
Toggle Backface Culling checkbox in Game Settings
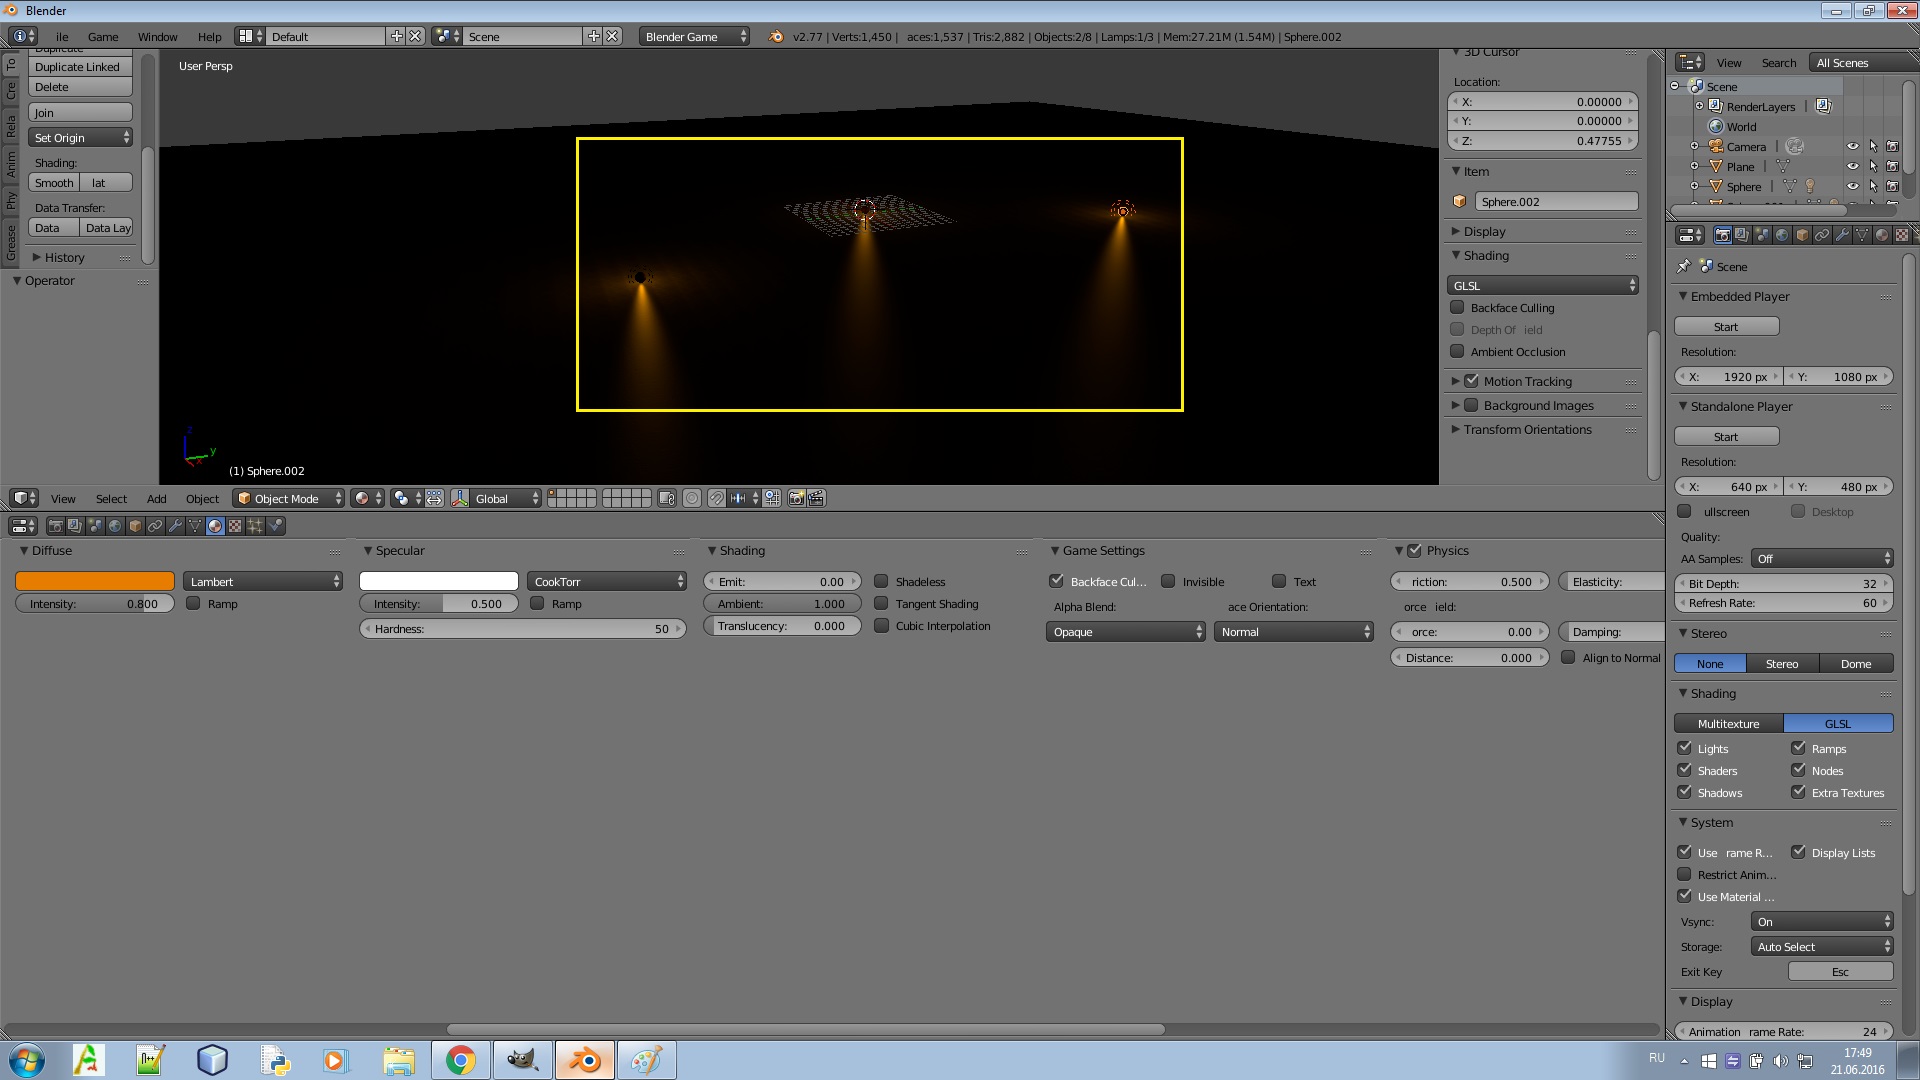coord(1056,580)
